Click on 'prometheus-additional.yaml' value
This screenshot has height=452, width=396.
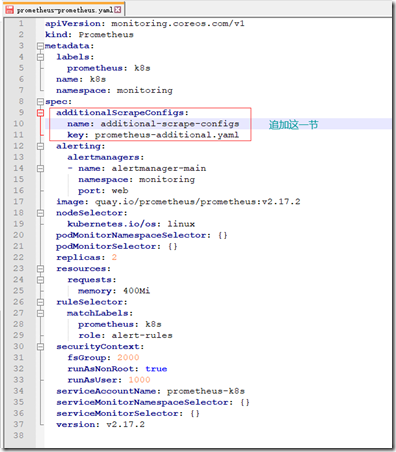tap(167, 135)
